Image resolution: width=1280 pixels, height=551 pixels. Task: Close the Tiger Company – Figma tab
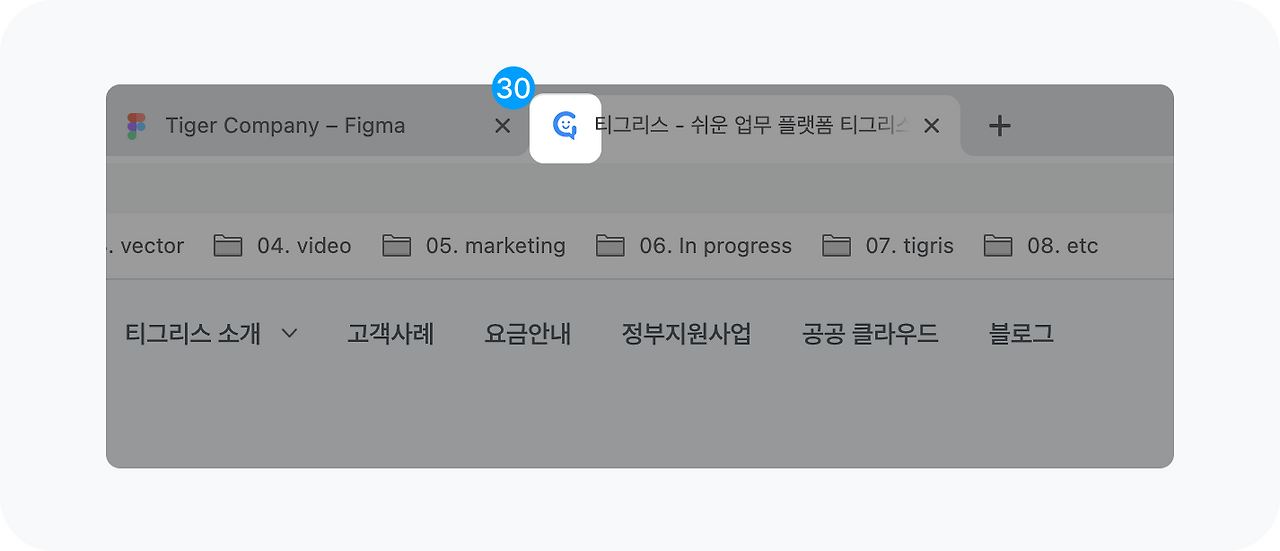[503, 126]
